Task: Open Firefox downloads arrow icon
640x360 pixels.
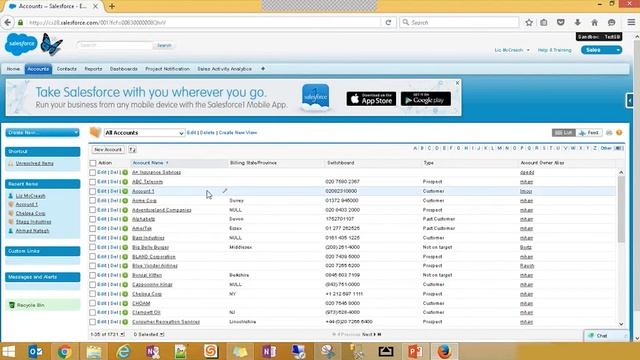Action: click(577, 22)
